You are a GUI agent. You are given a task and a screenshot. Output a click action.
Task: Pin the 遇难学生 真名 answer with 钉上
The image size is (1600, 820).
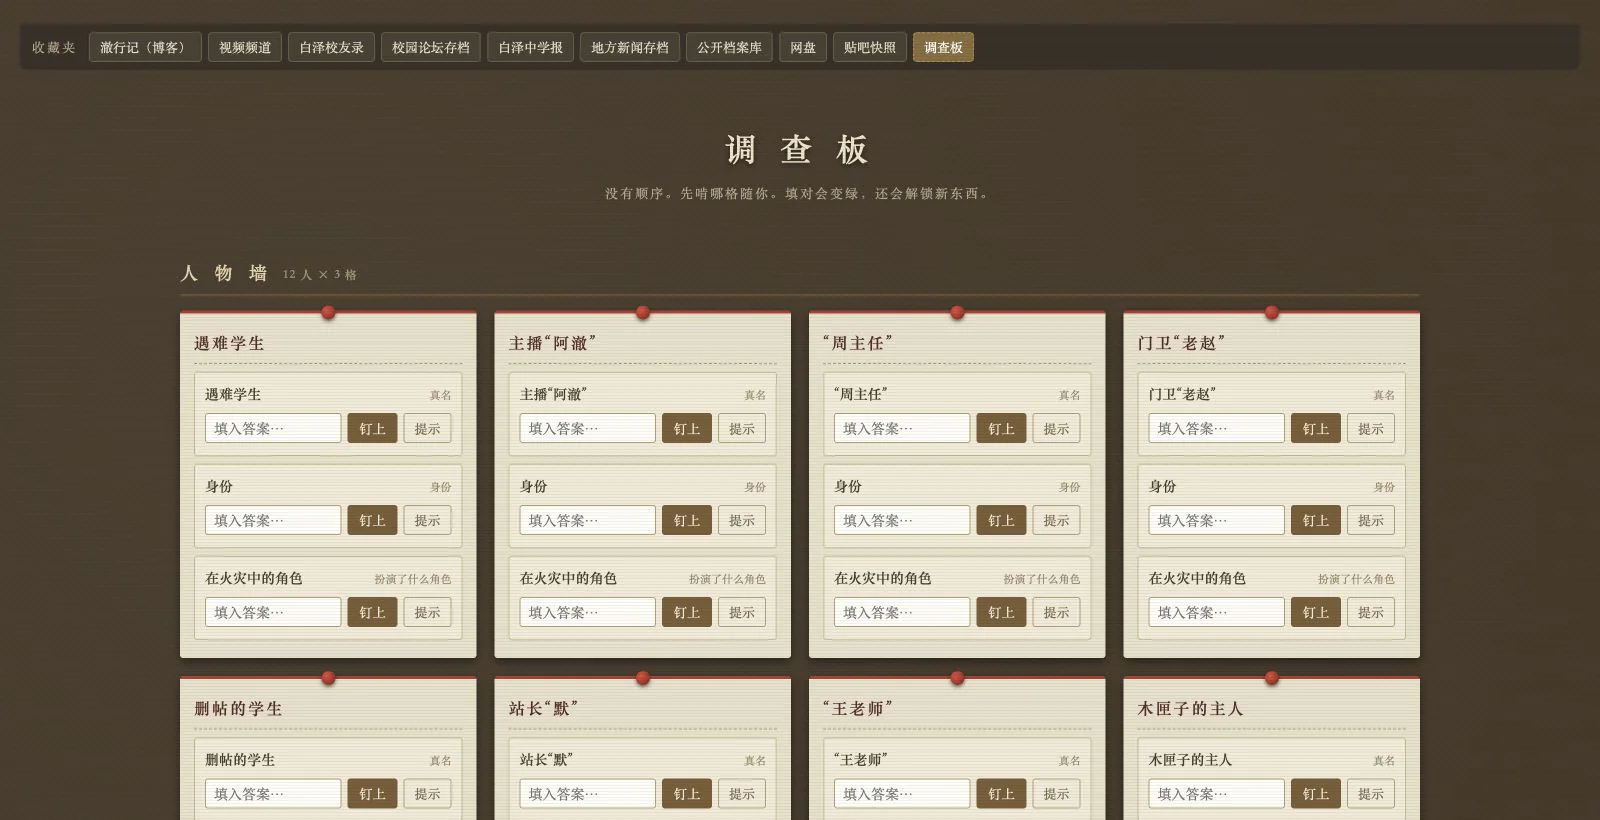pyautogui.click(x=372, y=428)
